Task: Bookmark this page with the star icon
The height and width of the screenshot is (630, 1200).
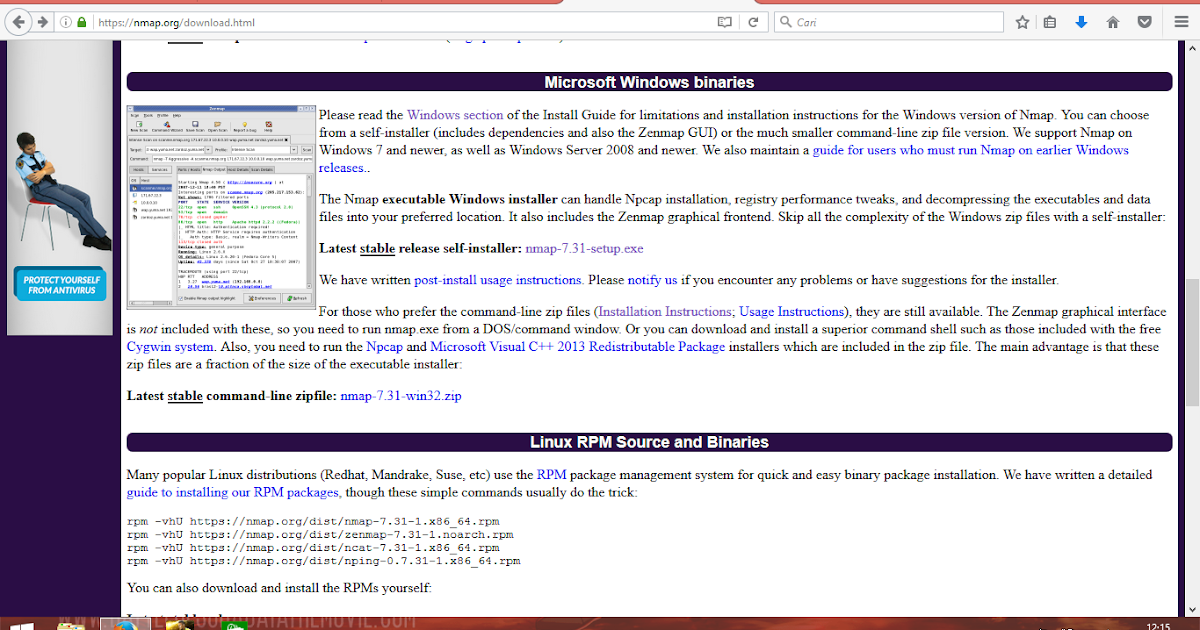Action: [x=1022, y=21]
